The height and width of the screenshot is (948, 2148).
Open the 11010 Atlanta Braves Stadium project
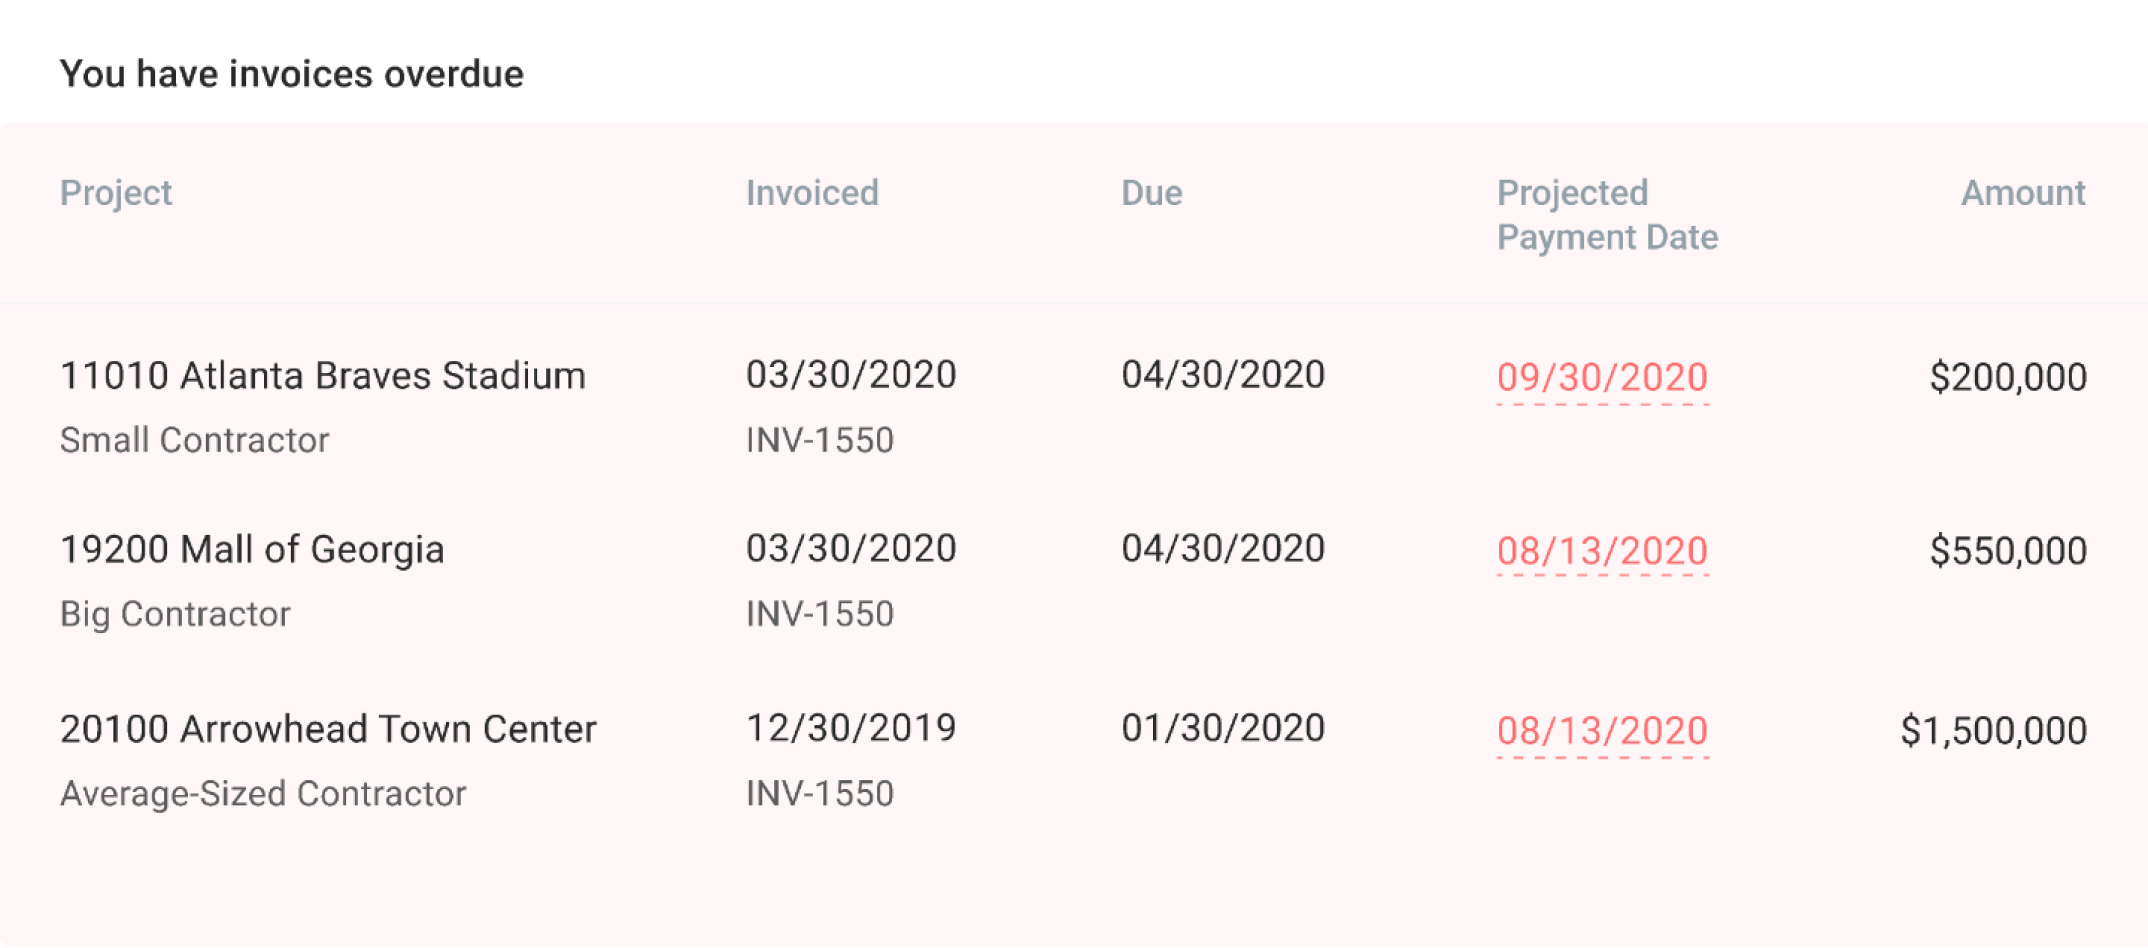coord(323,376)
